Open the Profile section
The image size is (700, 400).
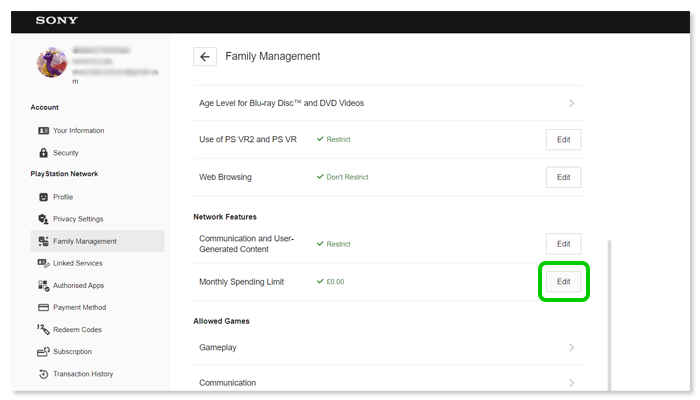click(x=63, y=197)
